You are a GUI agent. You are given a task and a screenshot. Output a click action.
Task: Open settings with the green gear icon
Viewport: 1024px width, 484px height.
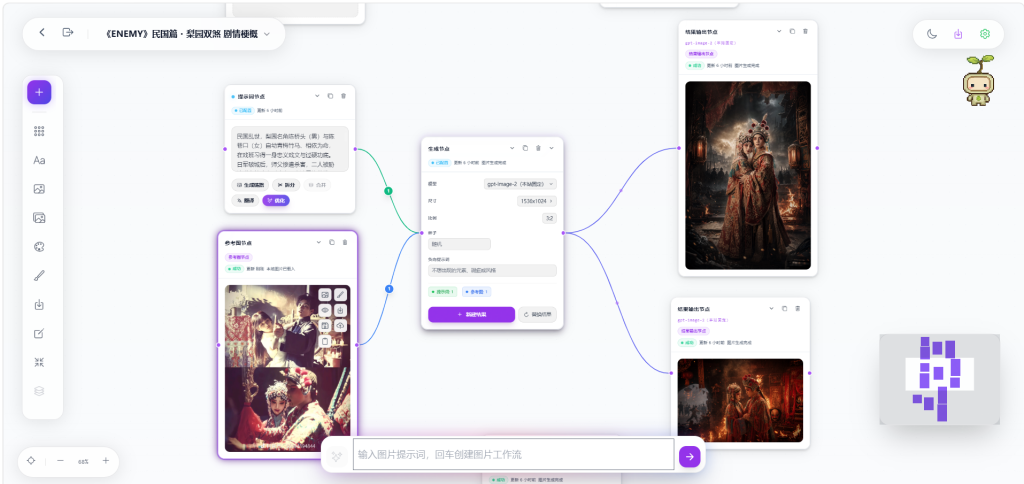pos(985,34)
